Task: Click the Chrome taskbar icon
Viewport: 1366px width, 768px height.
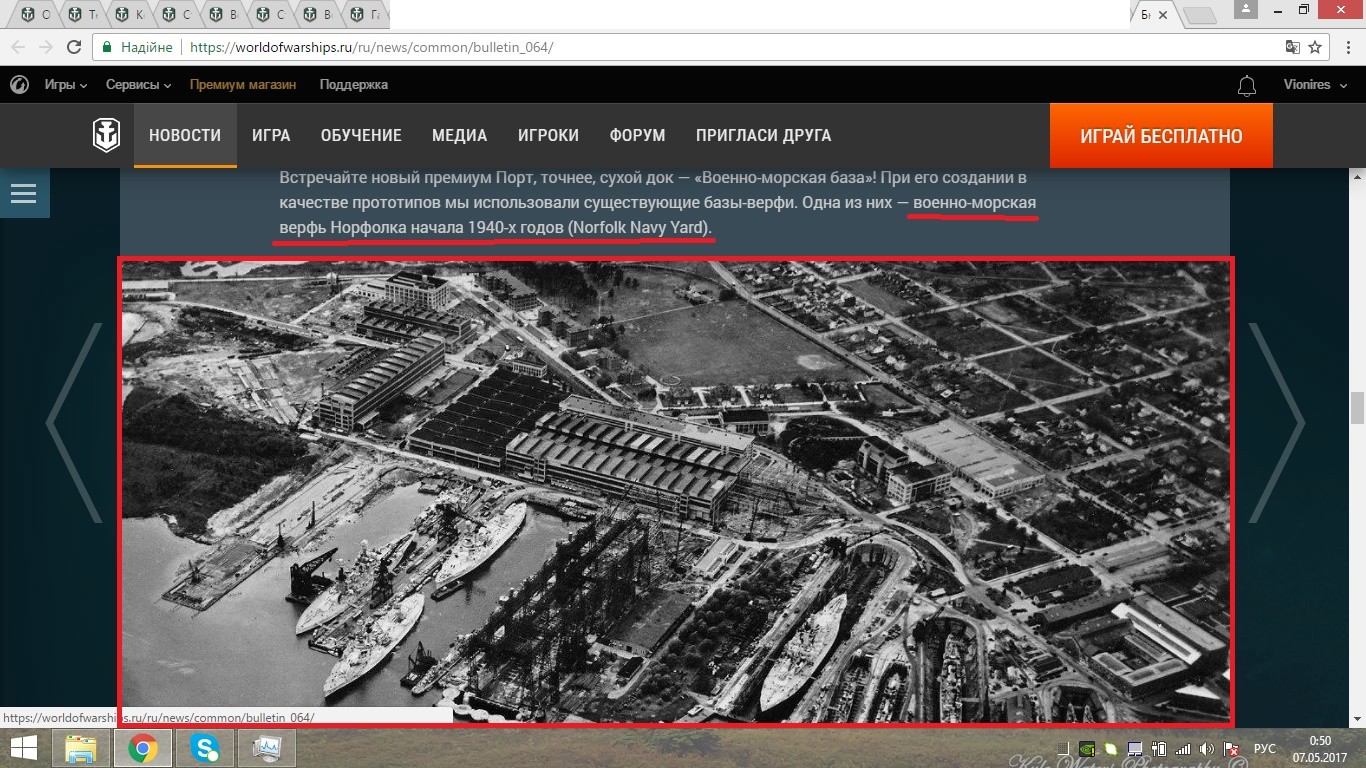Action: pos(143,748)
